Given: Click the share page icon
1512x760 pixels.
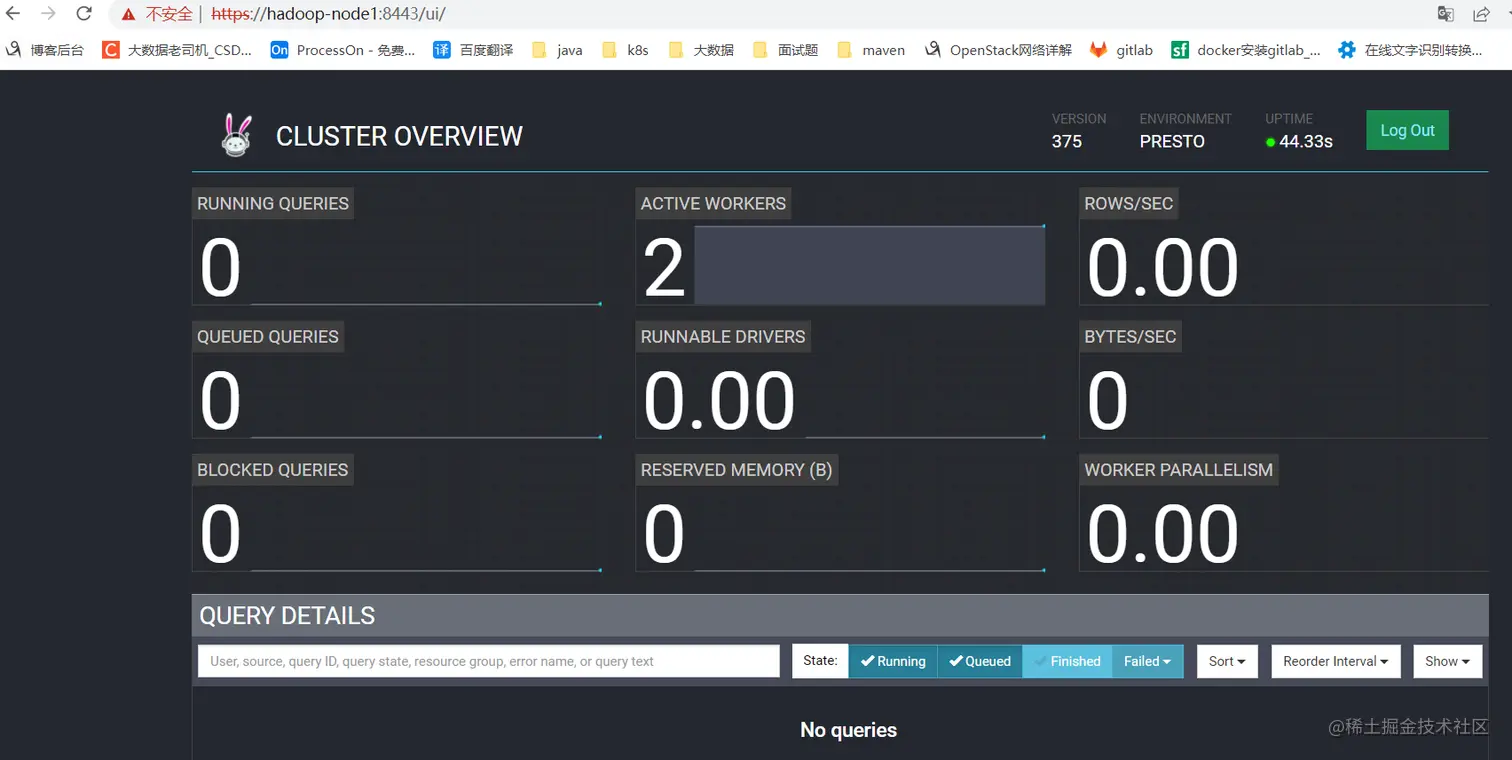Looking at the screenshot, I should pos(1482,14).
